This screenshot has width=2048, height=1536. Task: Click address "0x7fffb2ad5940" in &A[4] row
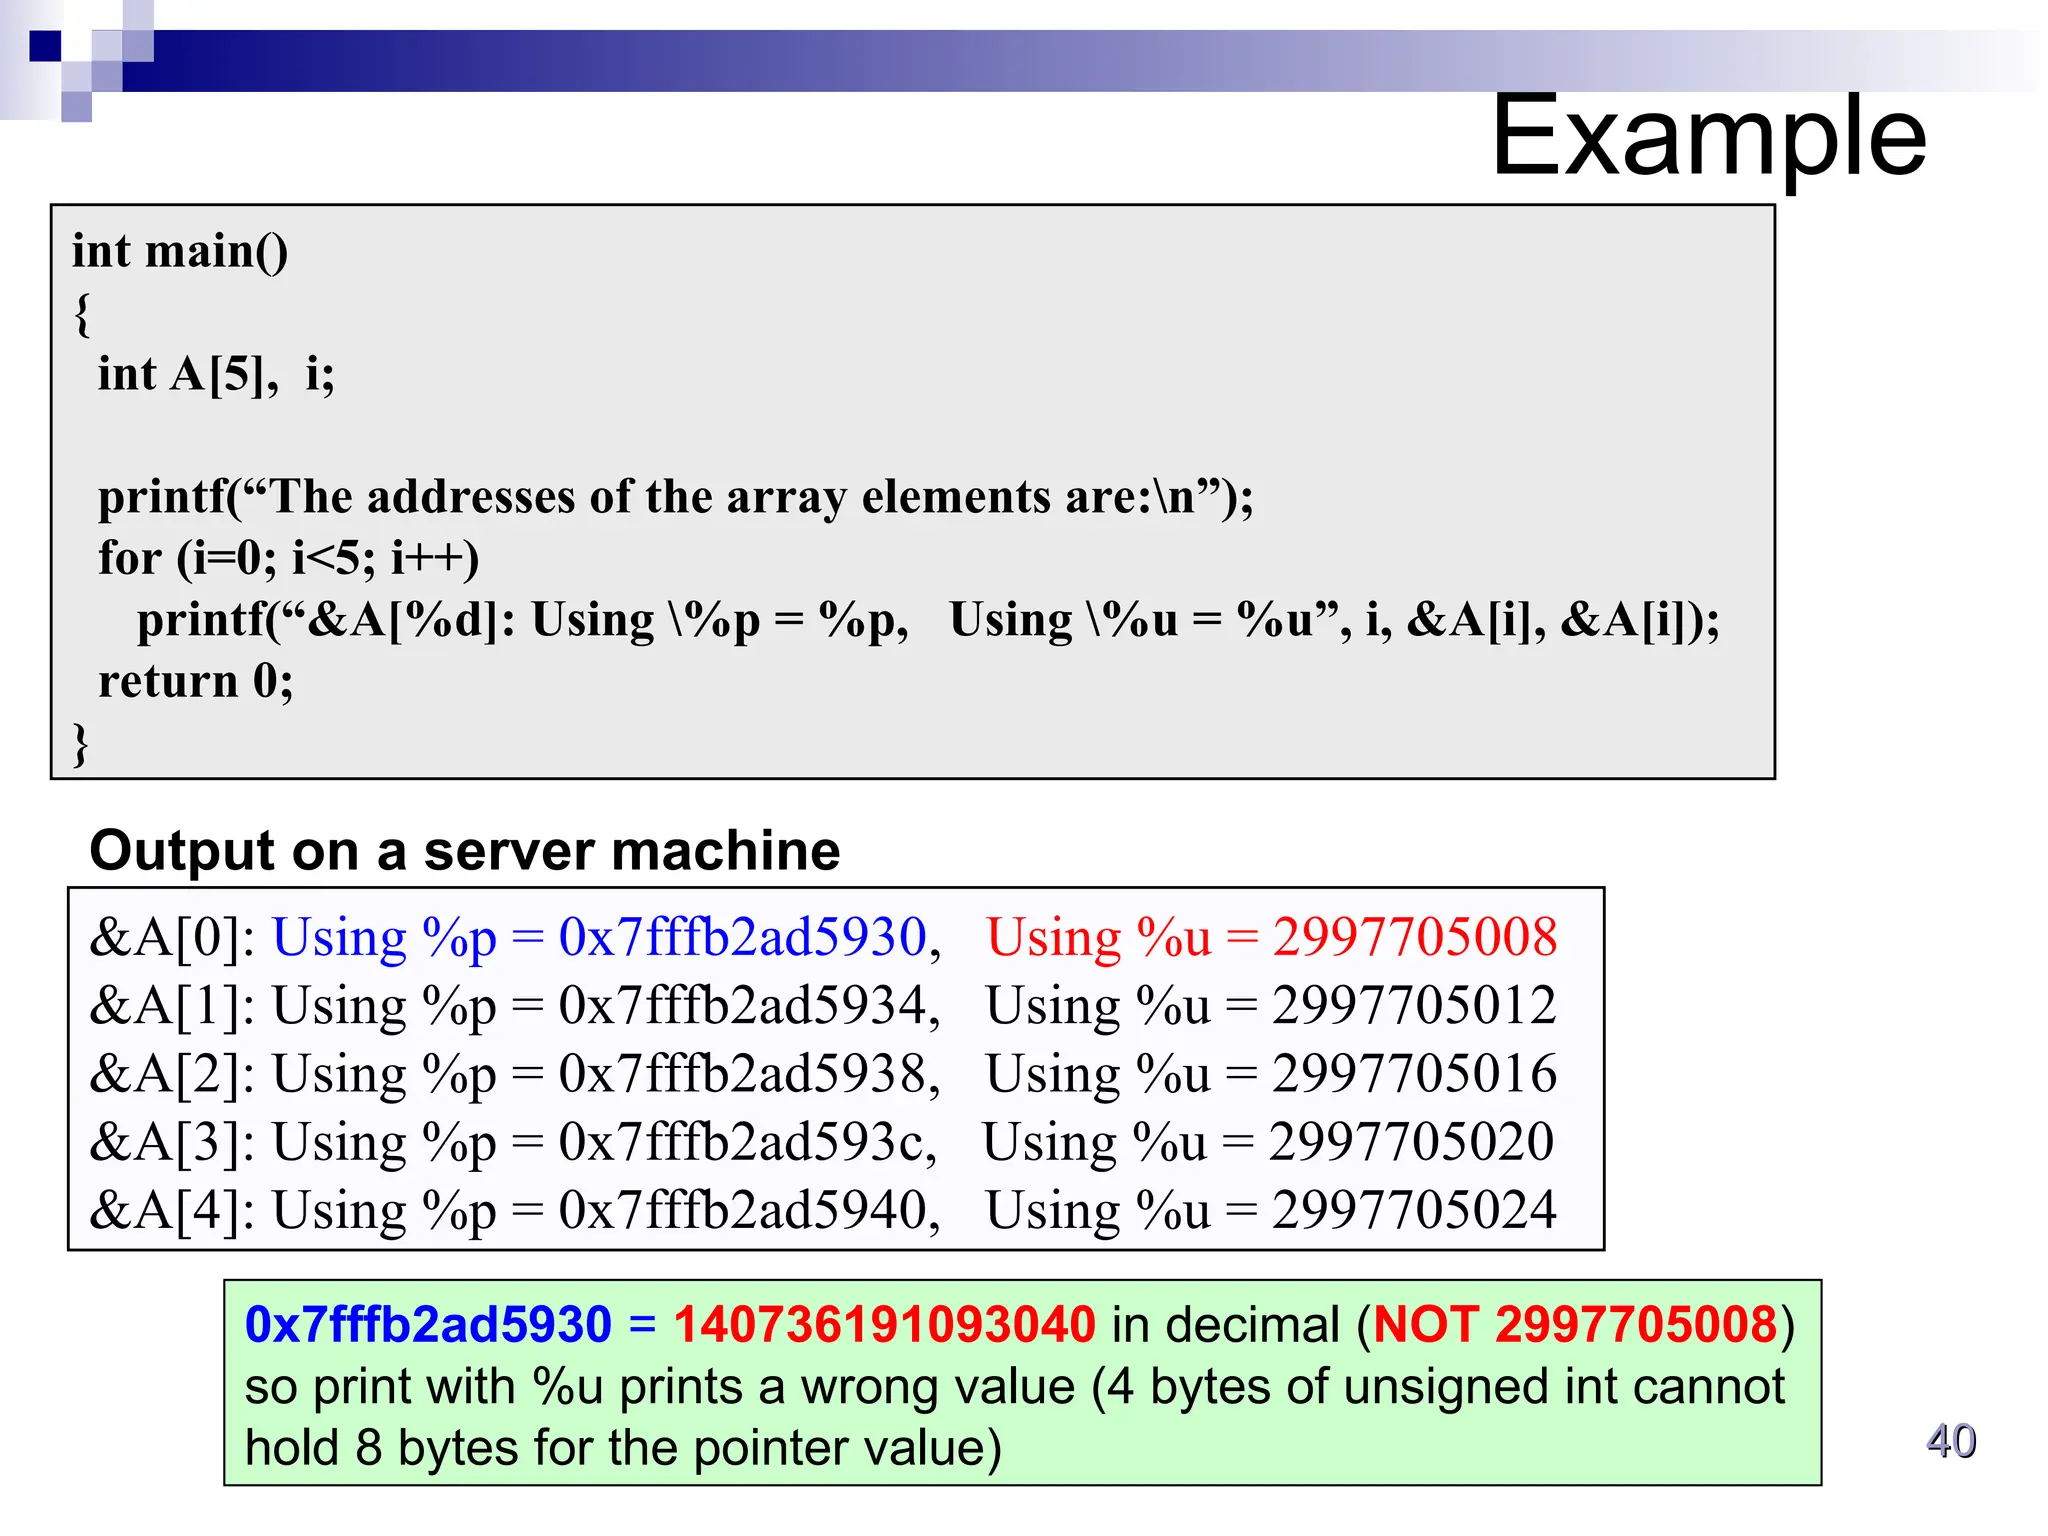tap(743, 1210)
